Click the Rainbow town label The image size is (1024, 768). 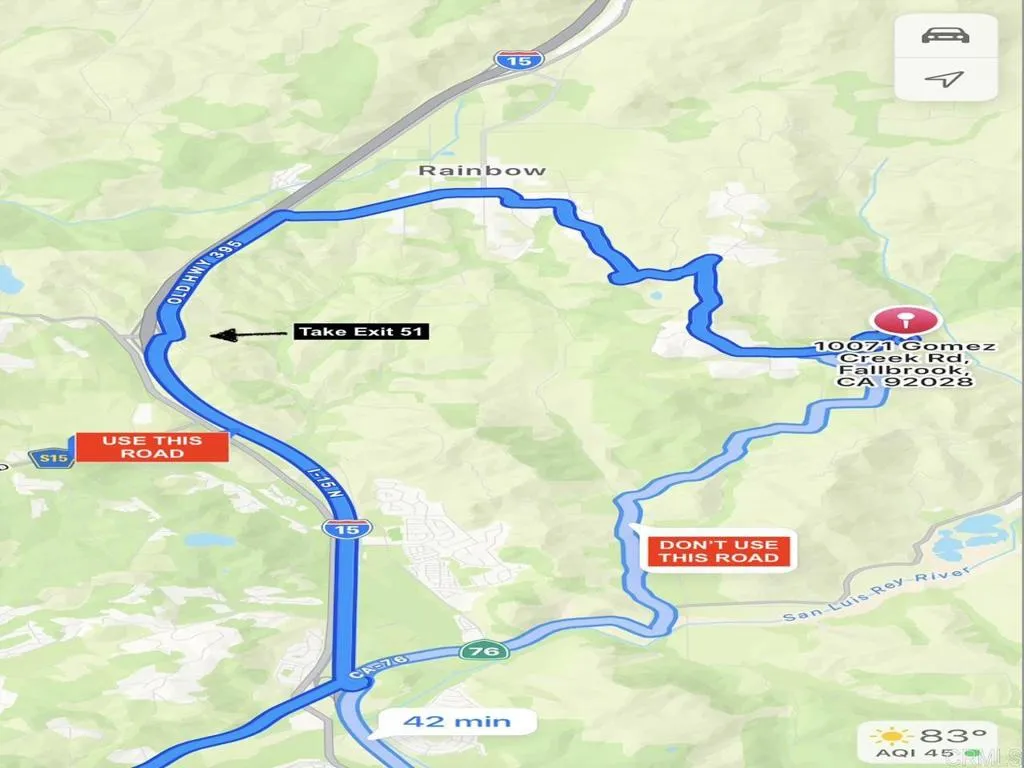click(482, 170)
